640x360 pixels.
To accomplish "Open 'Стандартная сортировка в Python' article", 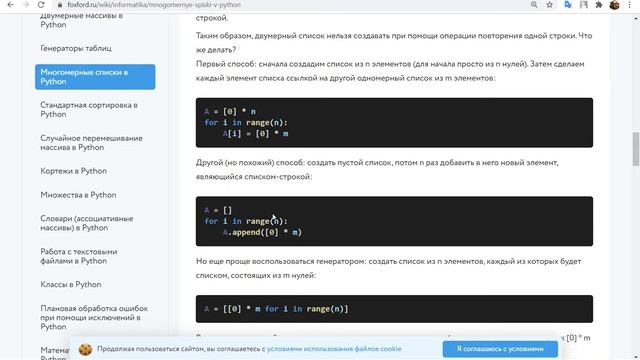I will click(89, 110).
